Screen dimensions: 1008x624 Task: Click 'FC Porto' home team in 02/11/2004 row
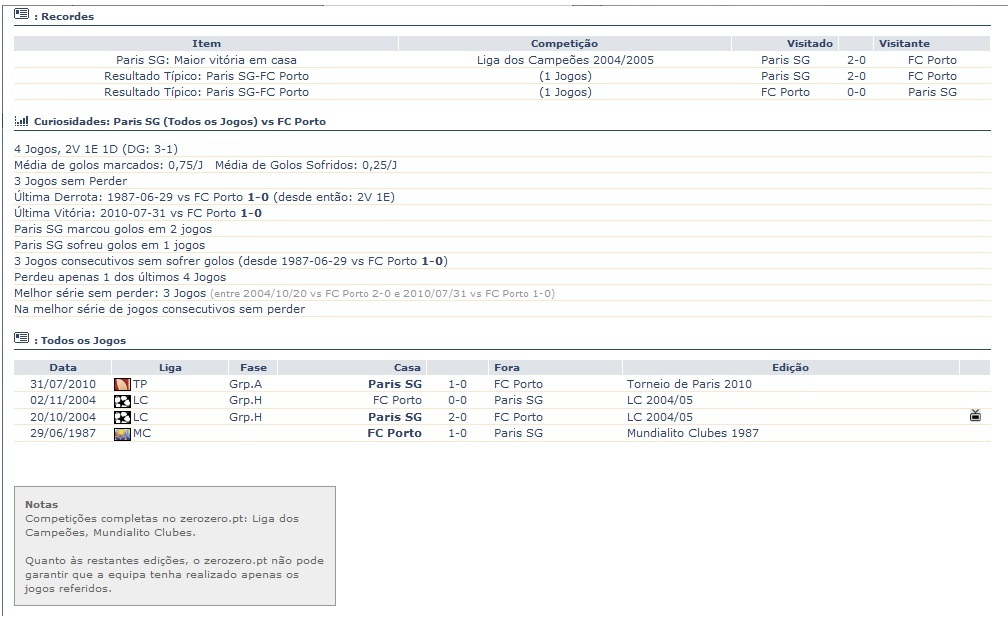397,400
